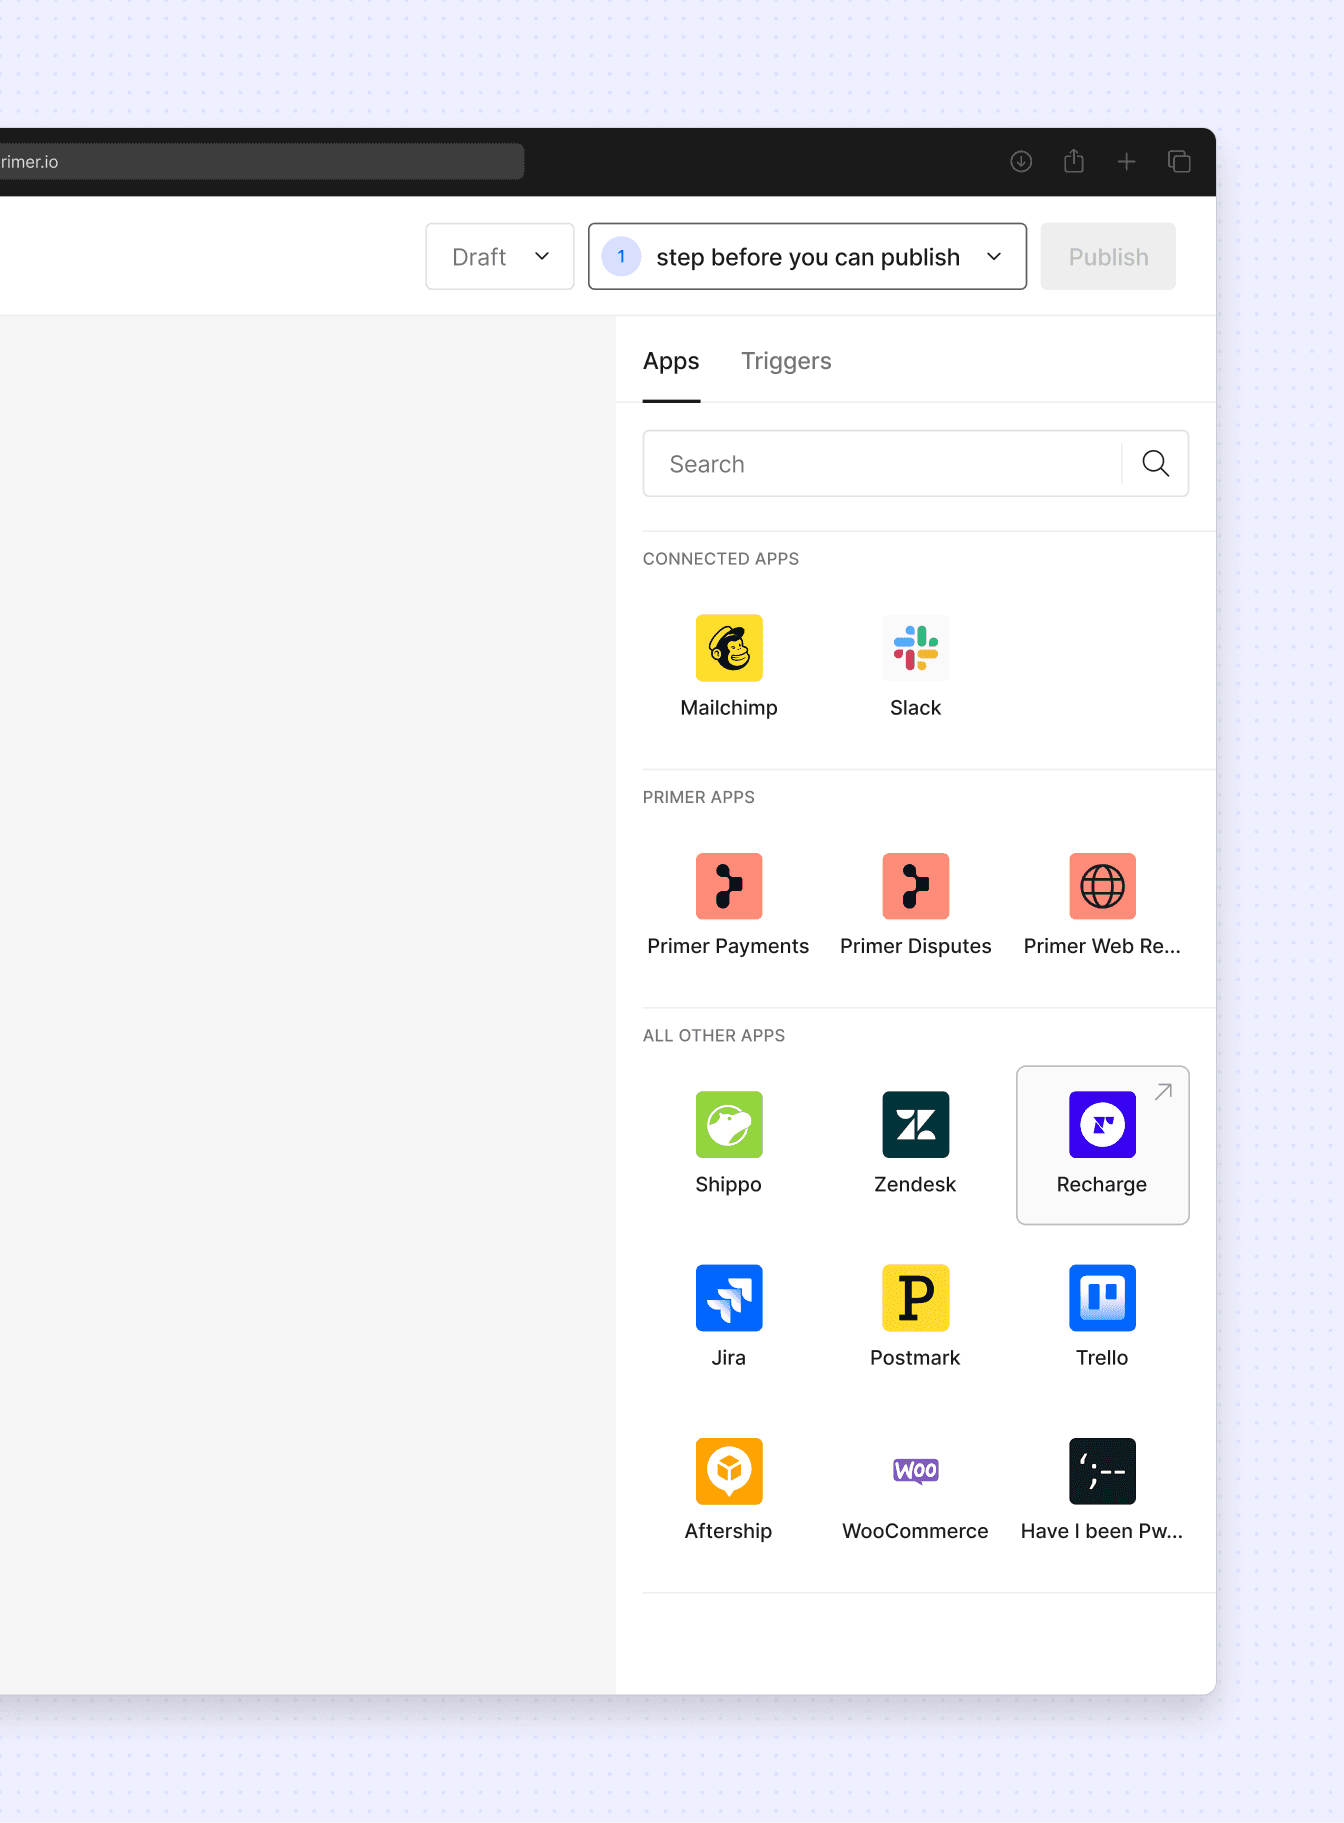Click the magnifying glass search icon
The height and width of the screenshot is (1823, 1344).
[1155, 464]
